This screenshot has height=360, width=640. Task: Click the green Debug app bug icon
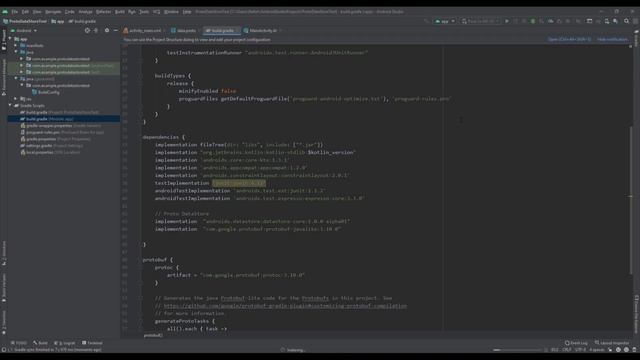click(x=533, y=21)
